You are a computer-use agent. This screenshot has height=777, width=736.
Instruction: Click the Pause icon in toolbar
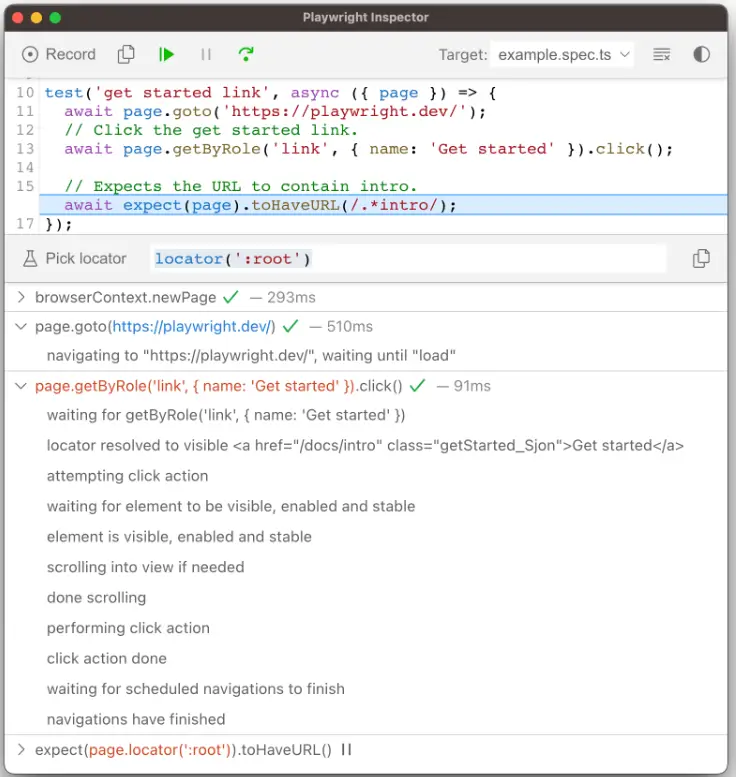[x=206, y=55]
